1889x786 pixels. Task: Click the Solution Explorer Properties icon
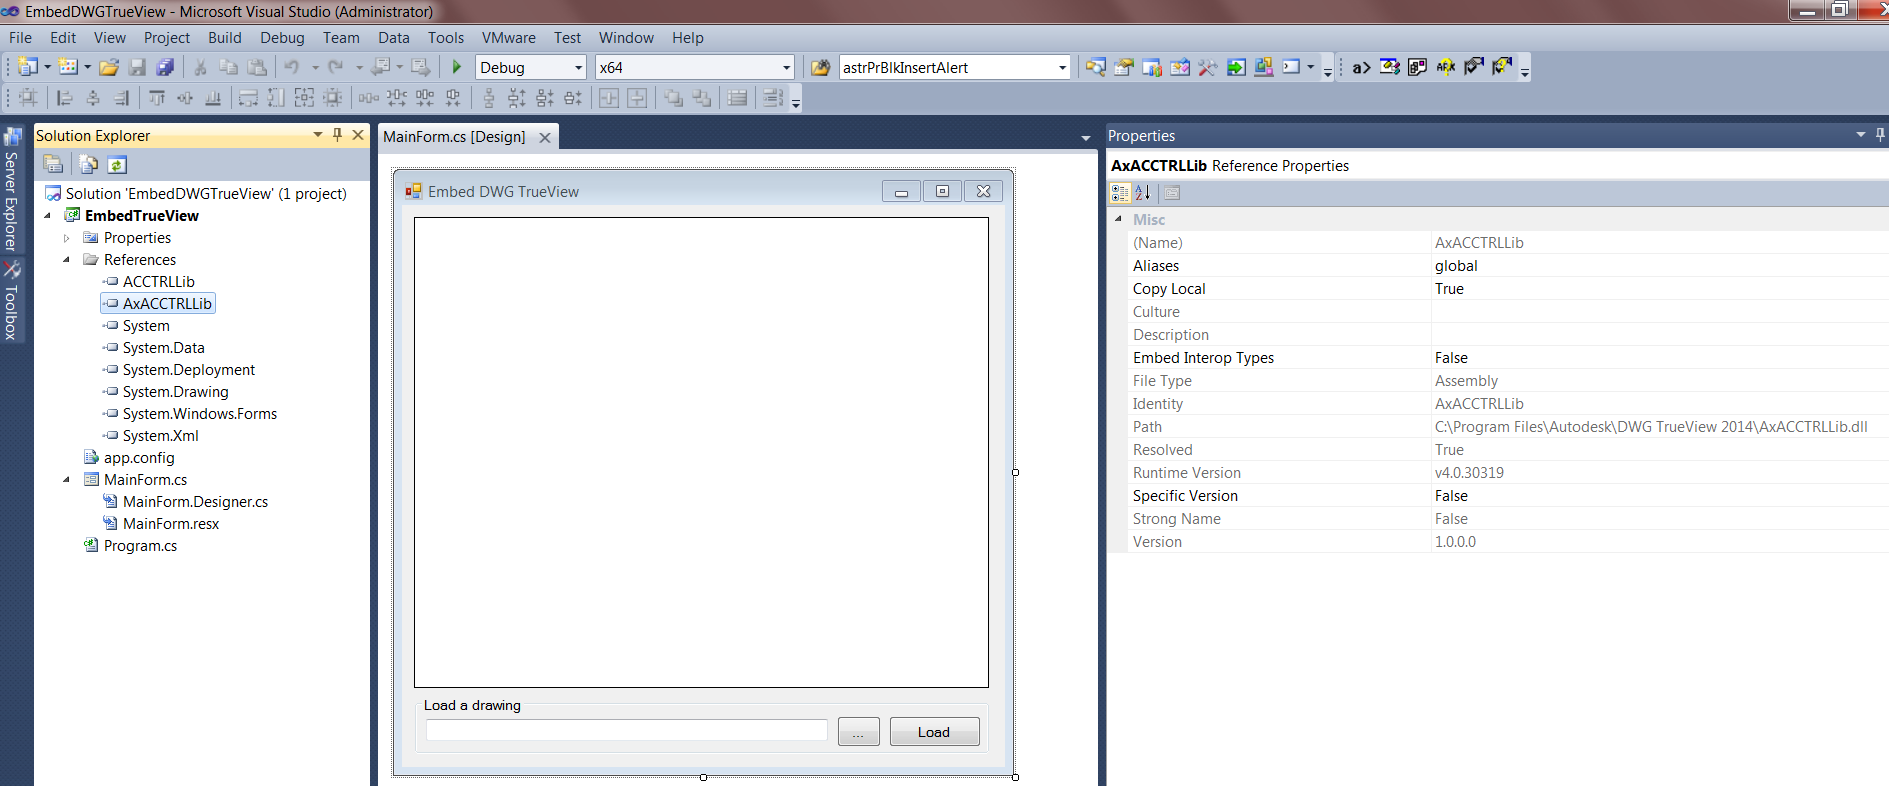pos(54,165)
